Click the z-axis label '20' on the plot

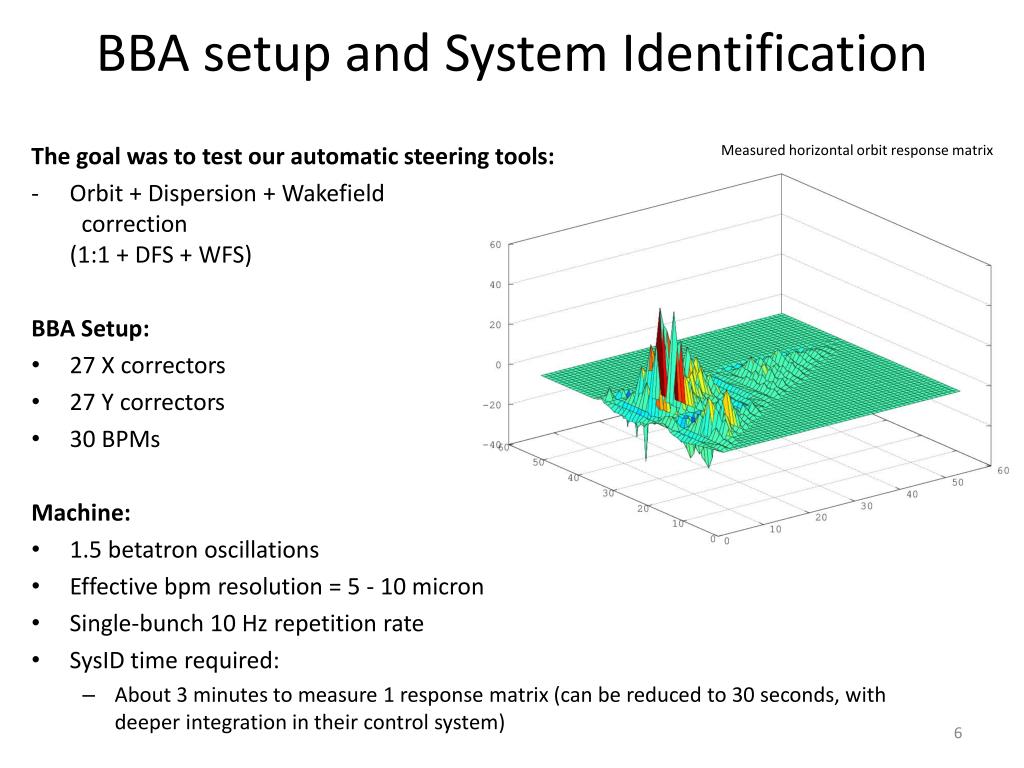(495, 325)
